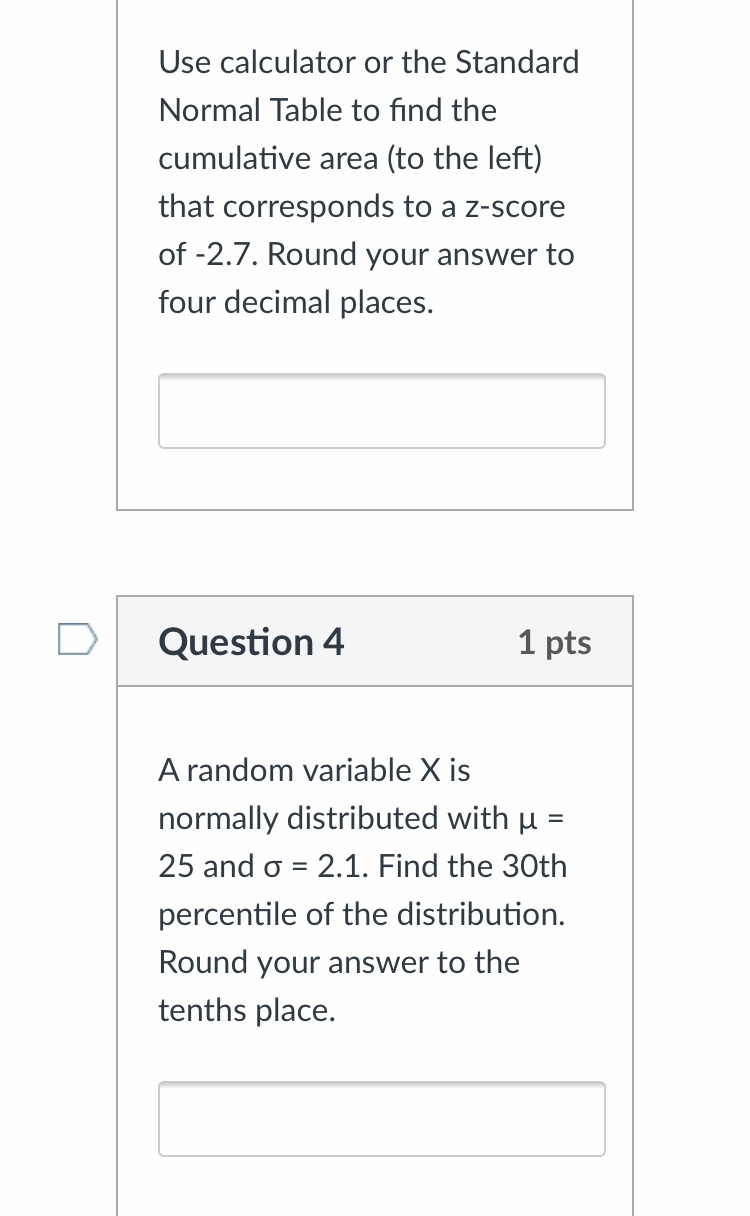This screenshot has height=1216, width=750.
Task: Click the 'that corresponds to a z-score' line
Action: click(x=361, y=206)
